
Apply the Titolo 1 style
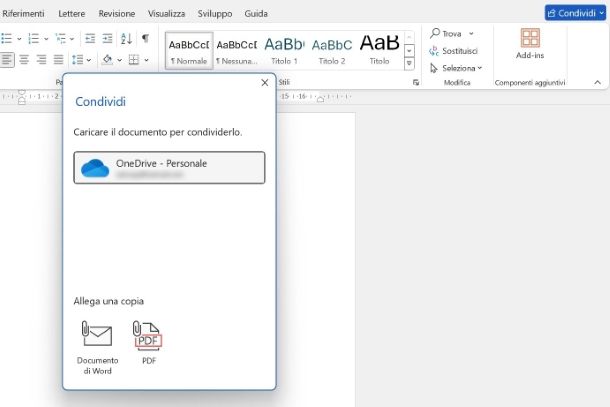[x=284, y=48]
